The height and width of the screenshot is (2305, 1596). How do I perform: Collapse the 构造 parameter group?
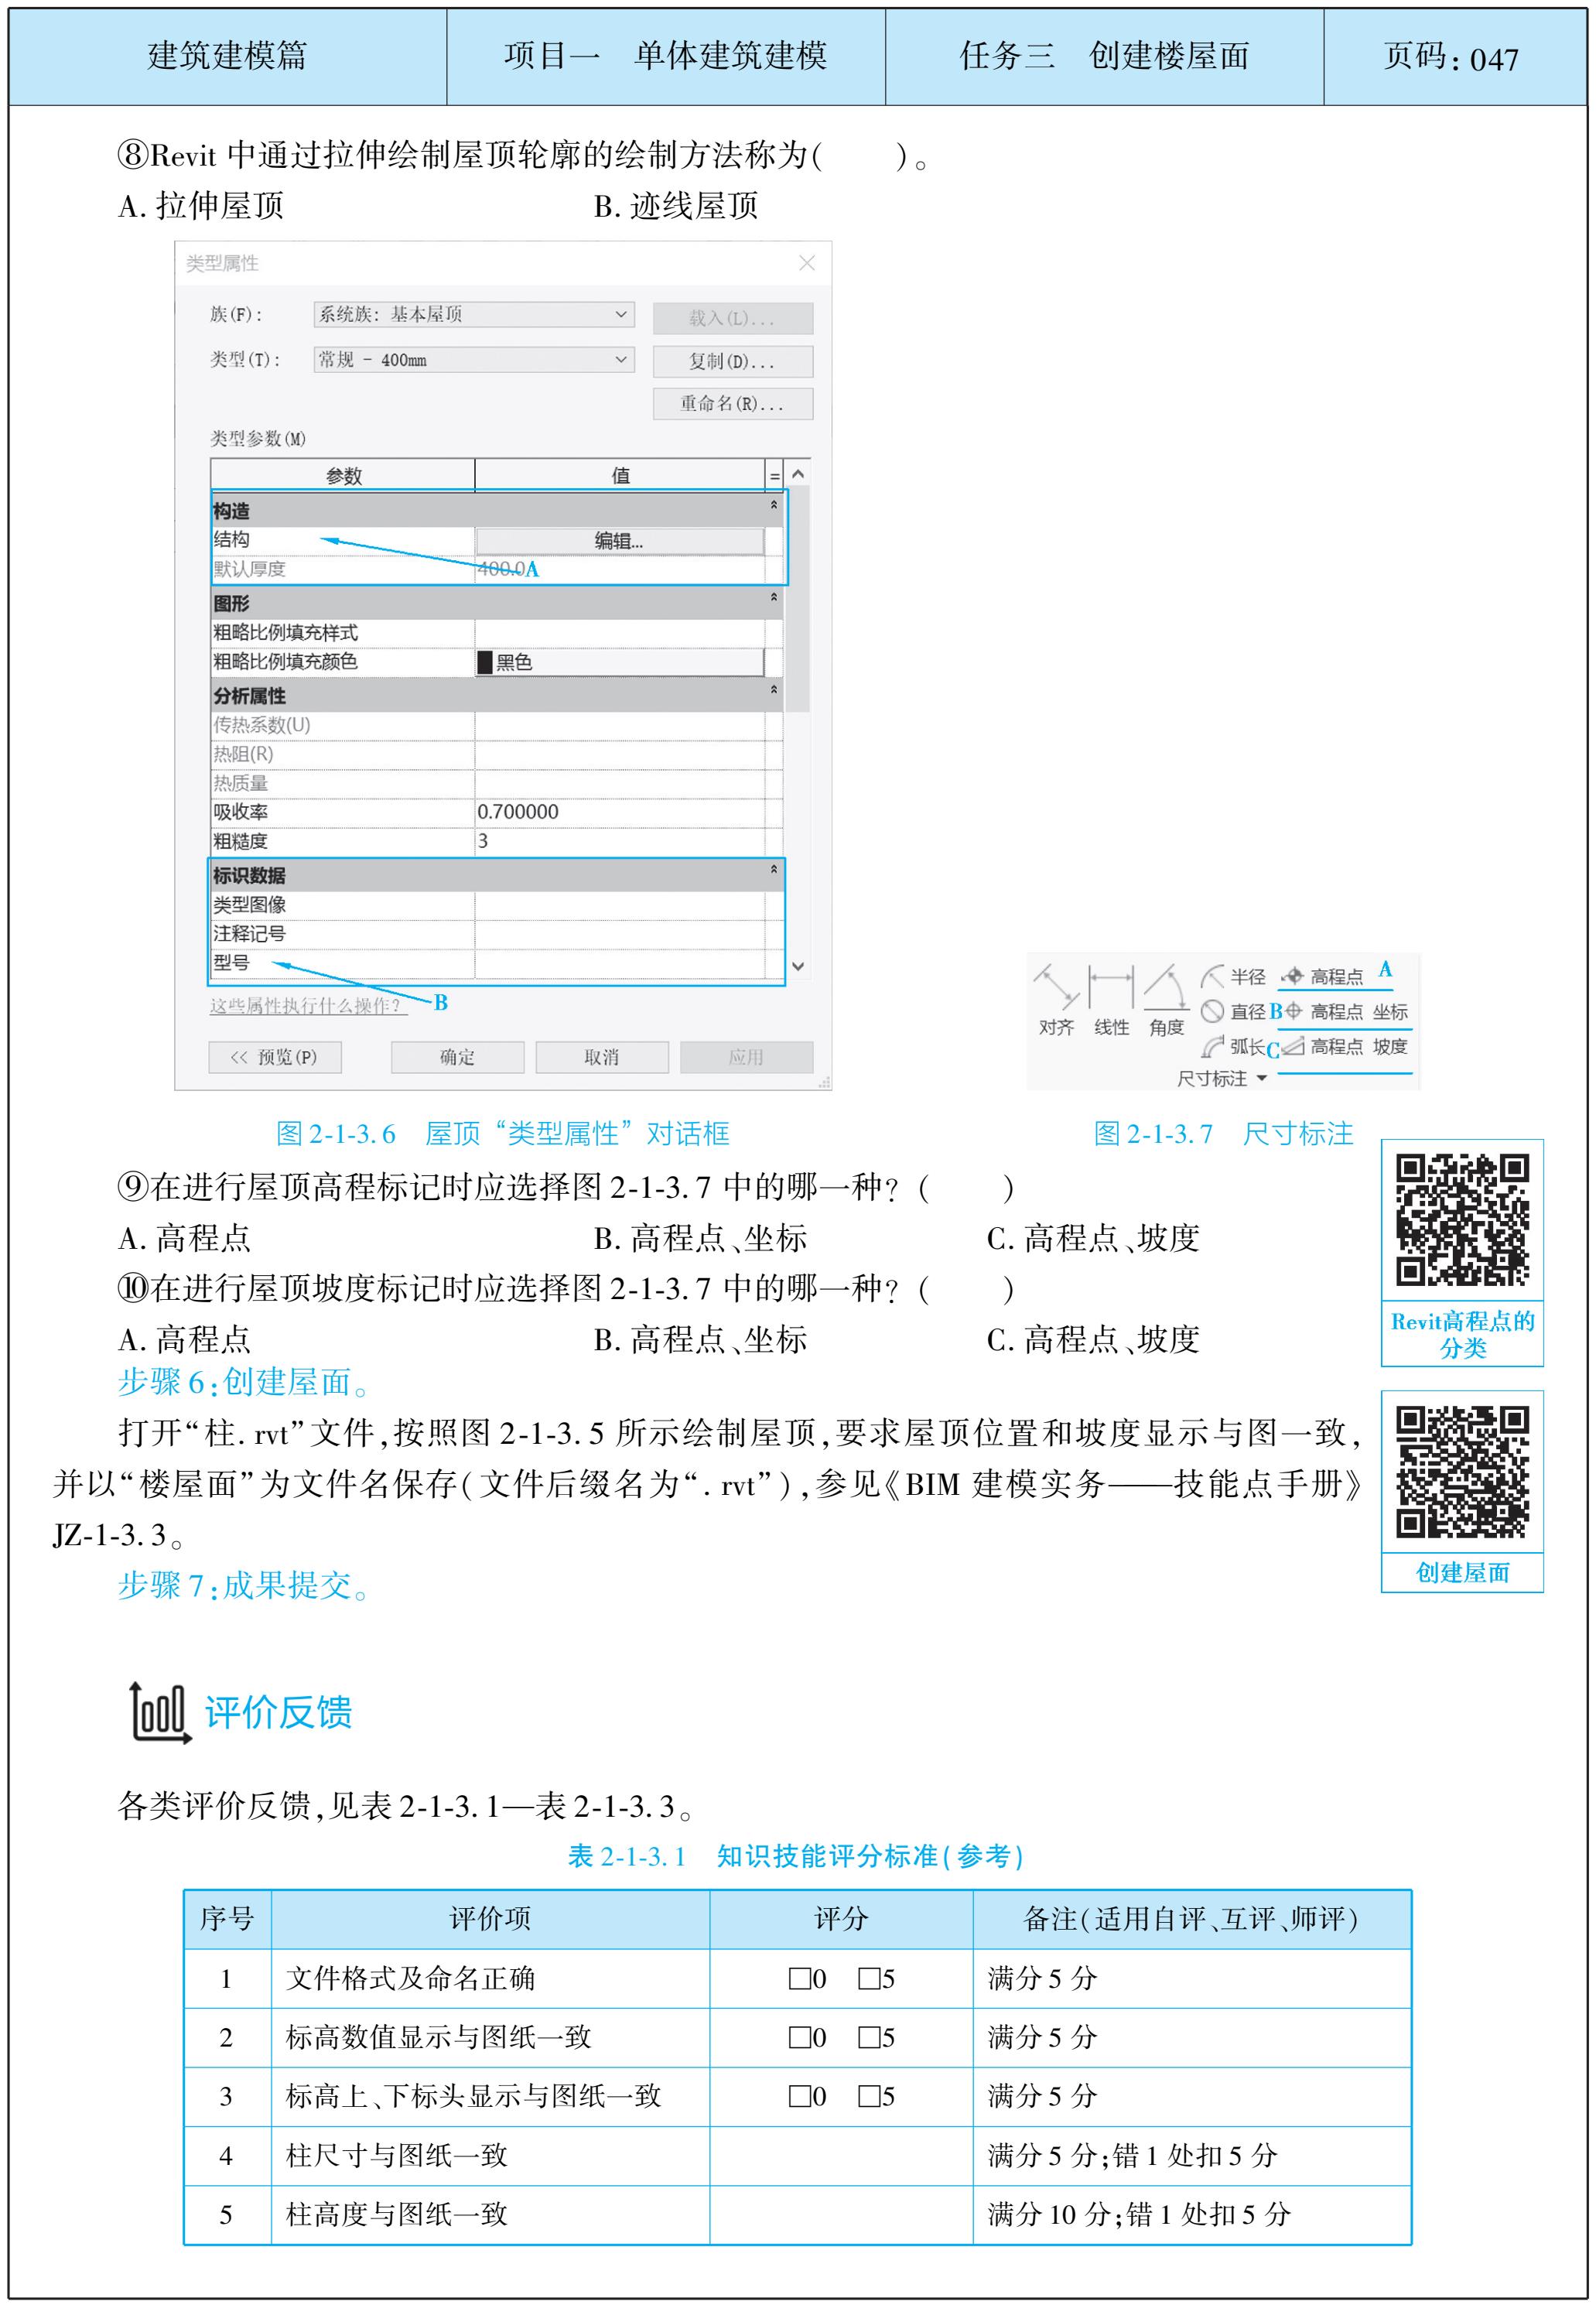click(x=773, y=505)
